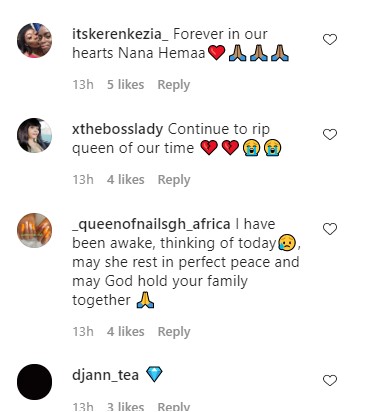This screenshot has width=365, height=412.
Task: Open username itskerenkezia_ link
Action: [120, 34]
